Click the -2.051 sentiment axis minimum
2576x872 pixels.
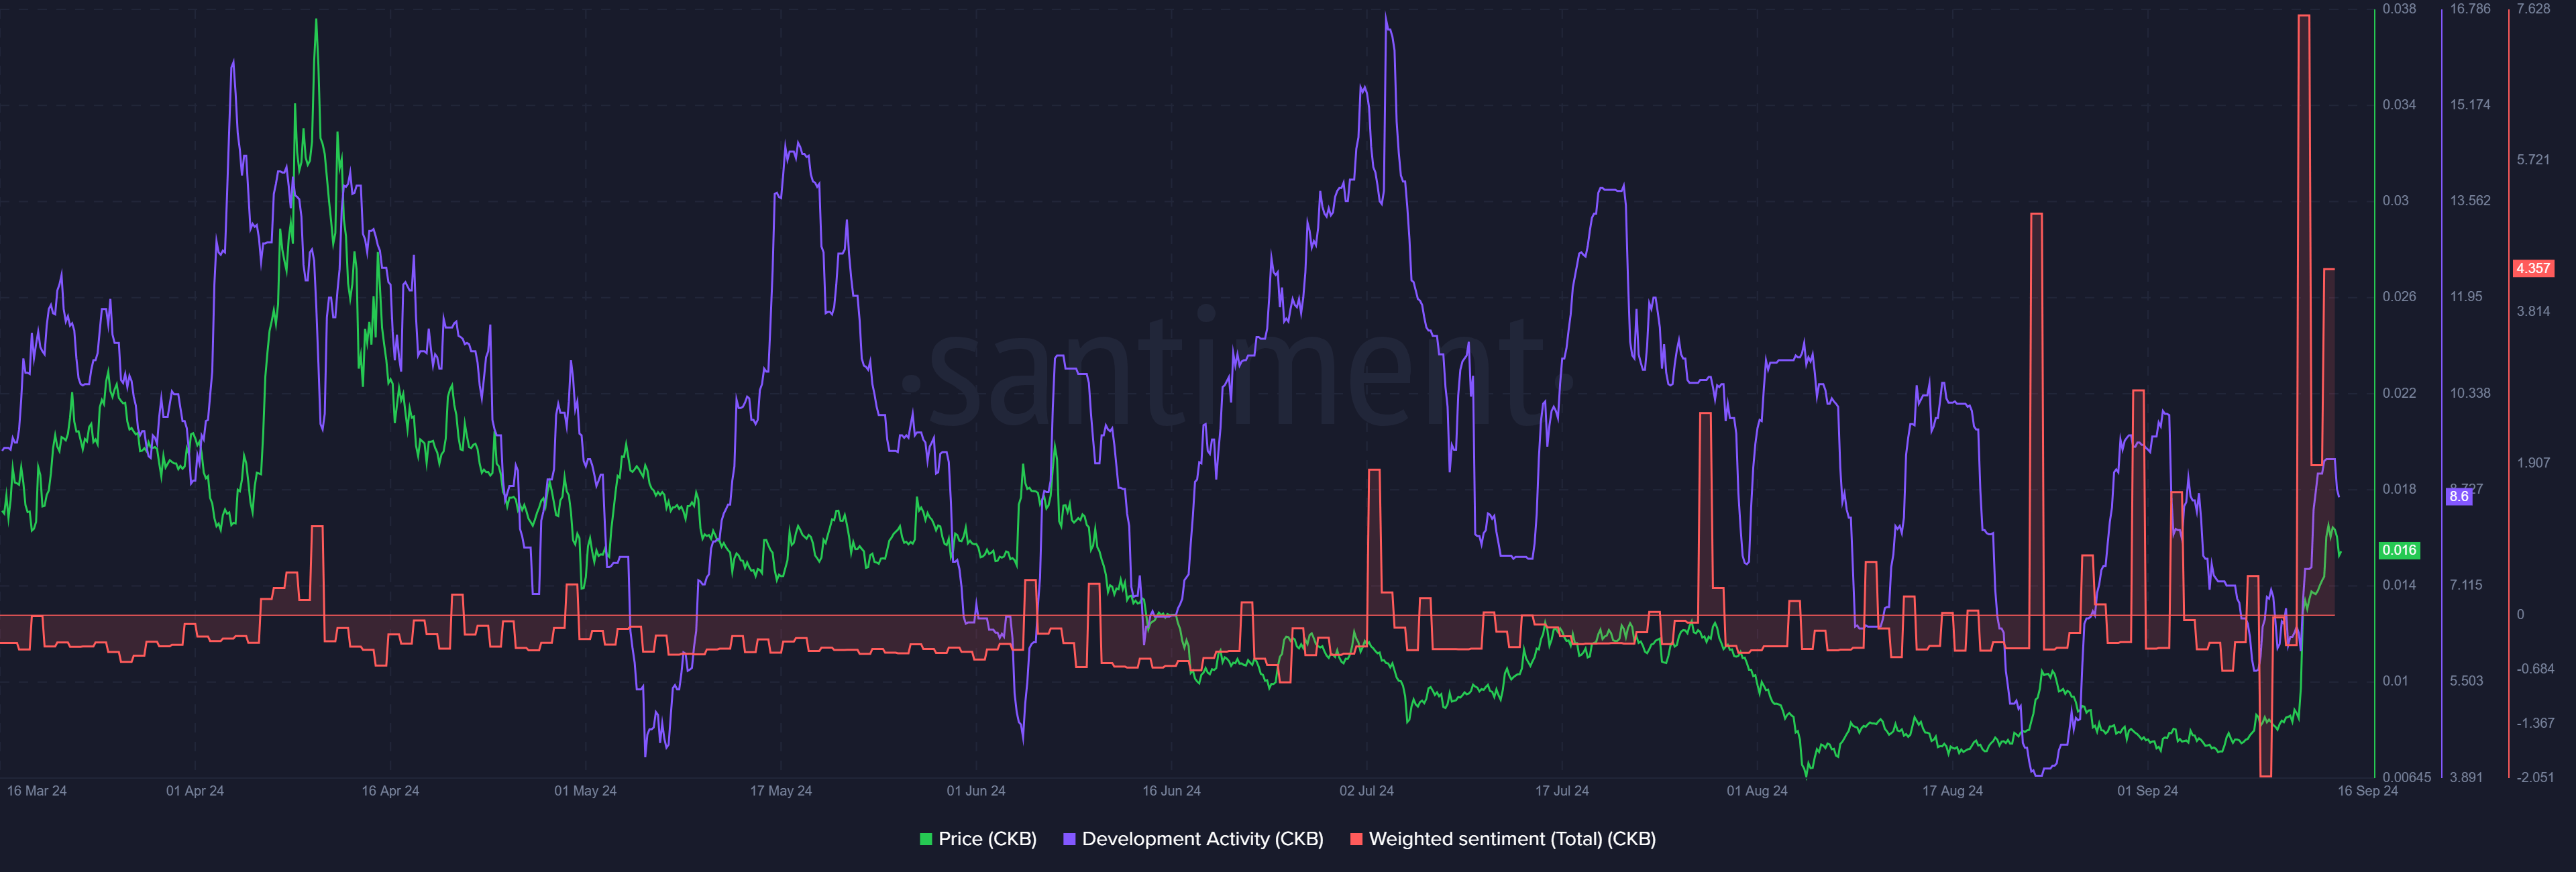[2535, 777]
